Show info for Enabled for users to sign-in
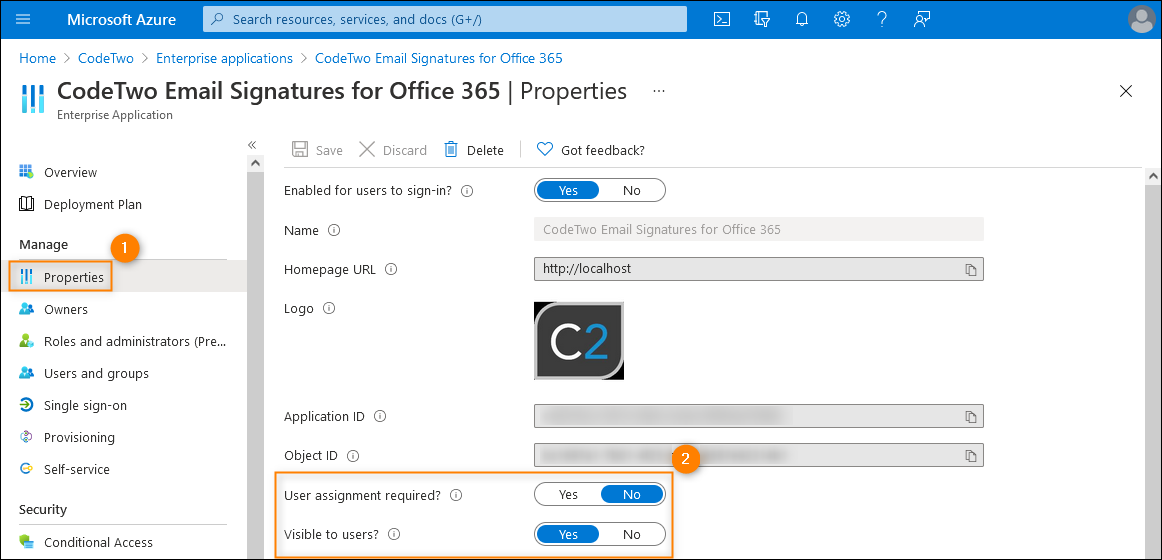Viewport: 1162px width, 560px height. coord(467,191)
